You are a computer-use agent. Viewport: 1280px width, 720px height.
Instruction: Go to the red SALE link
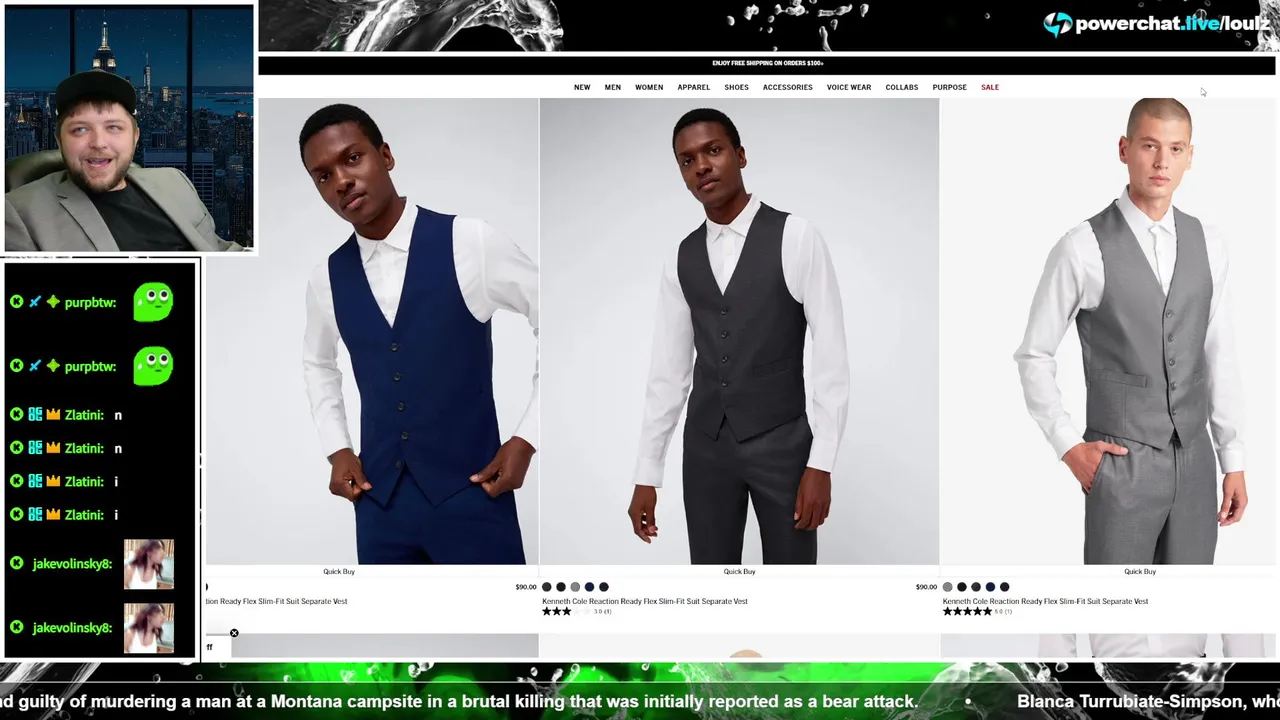[x=990, y=87]
